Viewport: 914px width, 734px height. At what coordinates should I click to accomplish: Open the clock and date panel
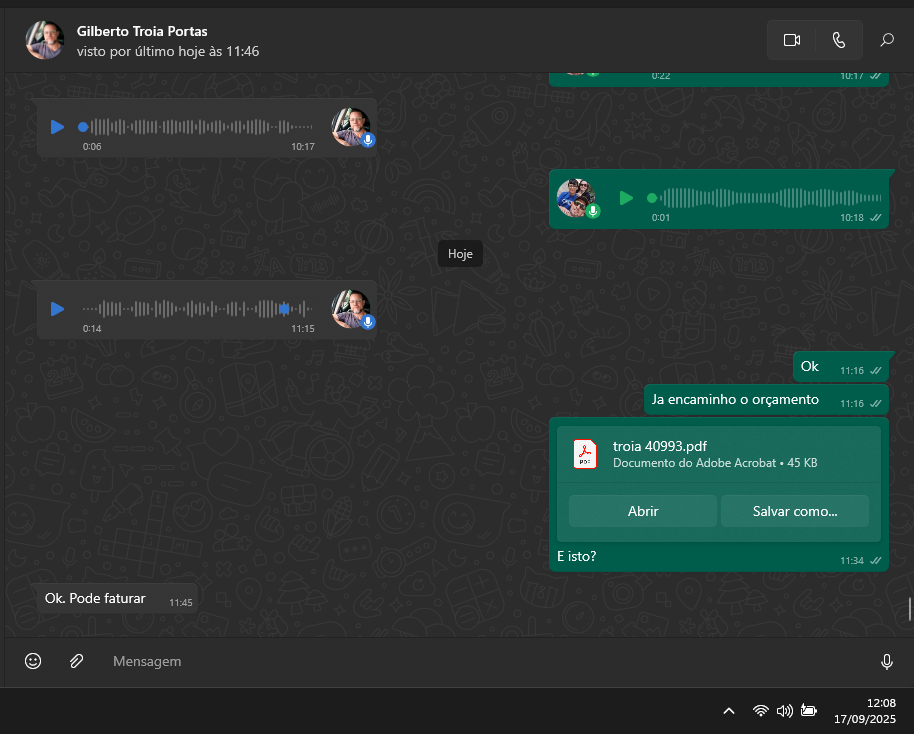click(866, 711)
